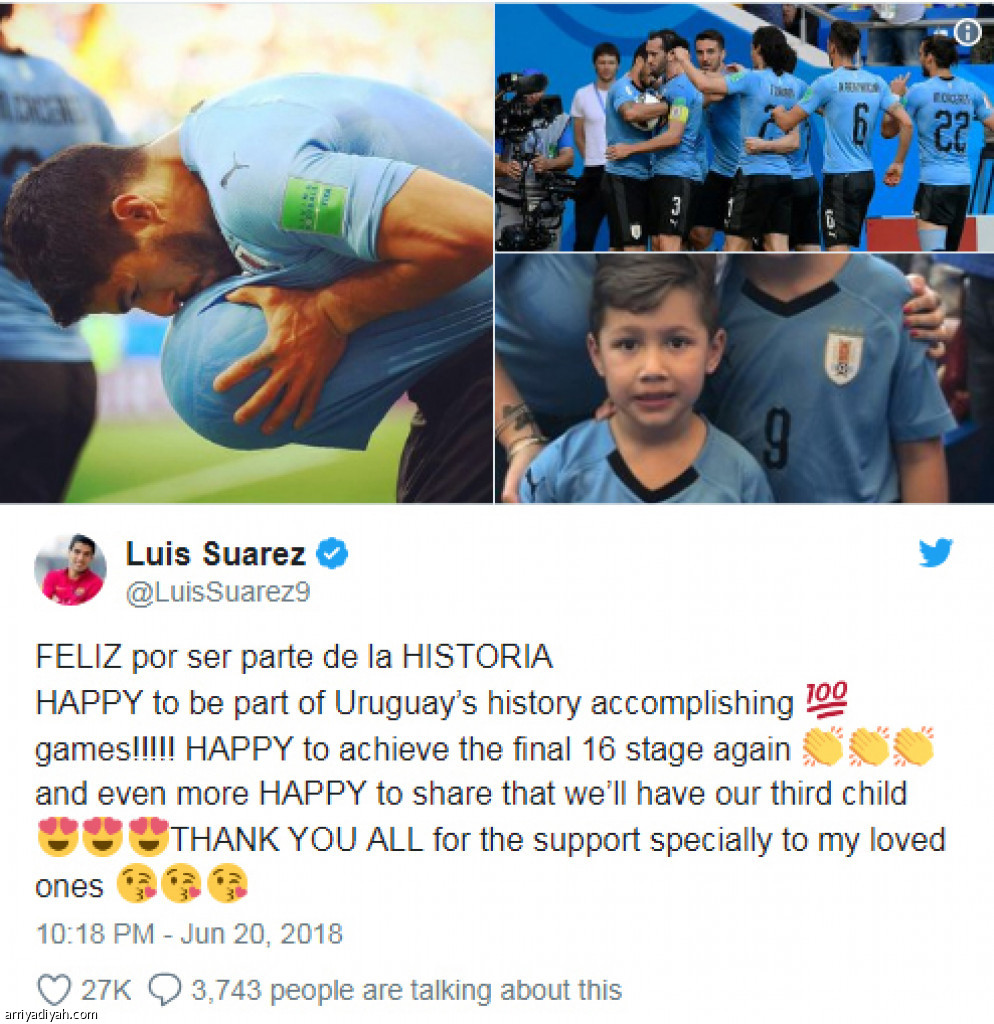Open Luis Suarez profile avatar
The height and width of the screenshot is (1024, 994).
tap(71, 569)
